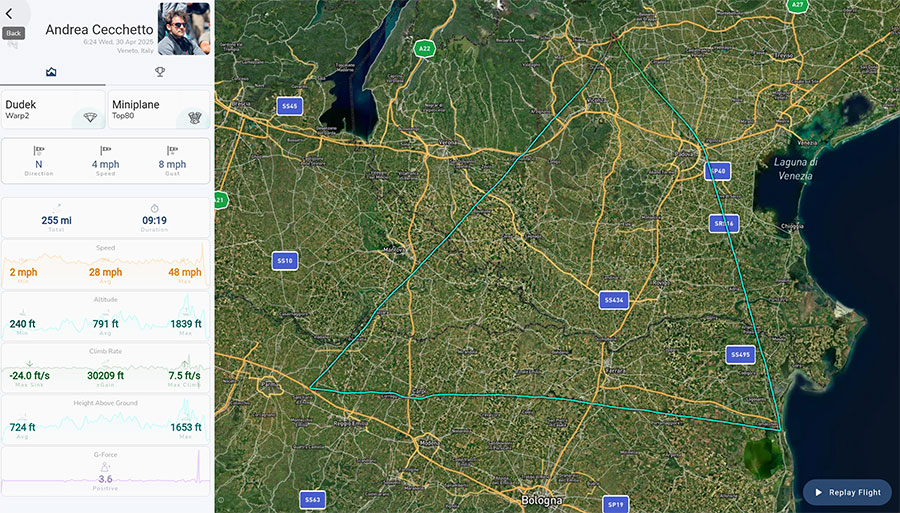Click the wind speed 4 mph icon
Image resolution: width=900 pixels, height=513 pixels.
click(x=106, y=151)
